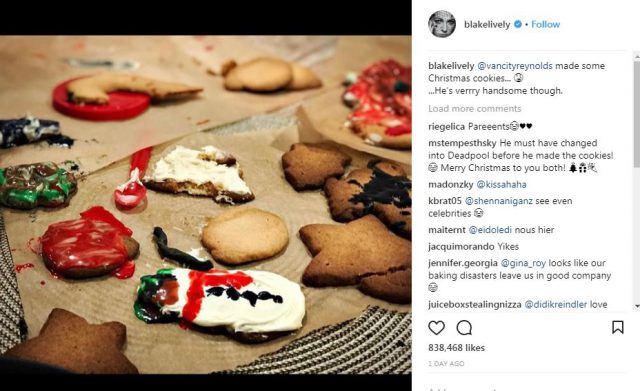The width and height of the screenshot is (640, 391).
Task: Click the scrollbar up arrow in comments
Action: click(637, 54)
